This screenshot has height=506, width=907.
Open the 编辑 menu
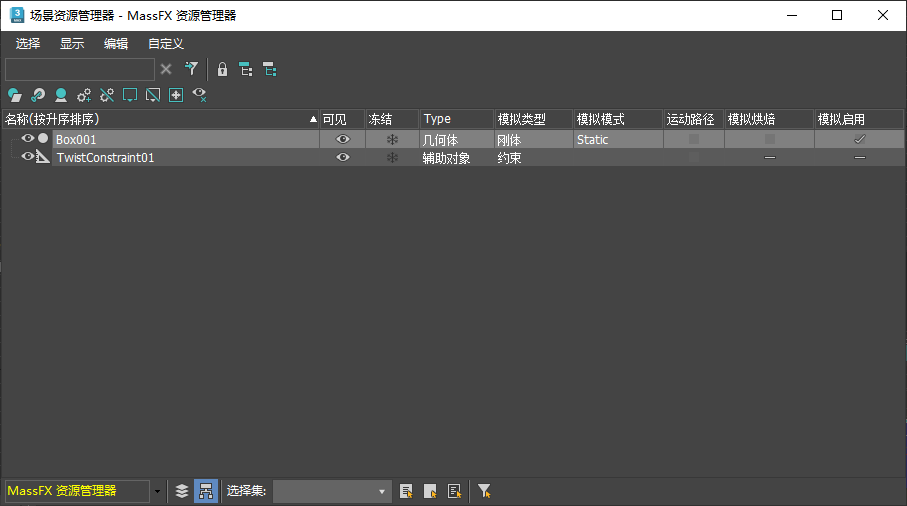116,43
